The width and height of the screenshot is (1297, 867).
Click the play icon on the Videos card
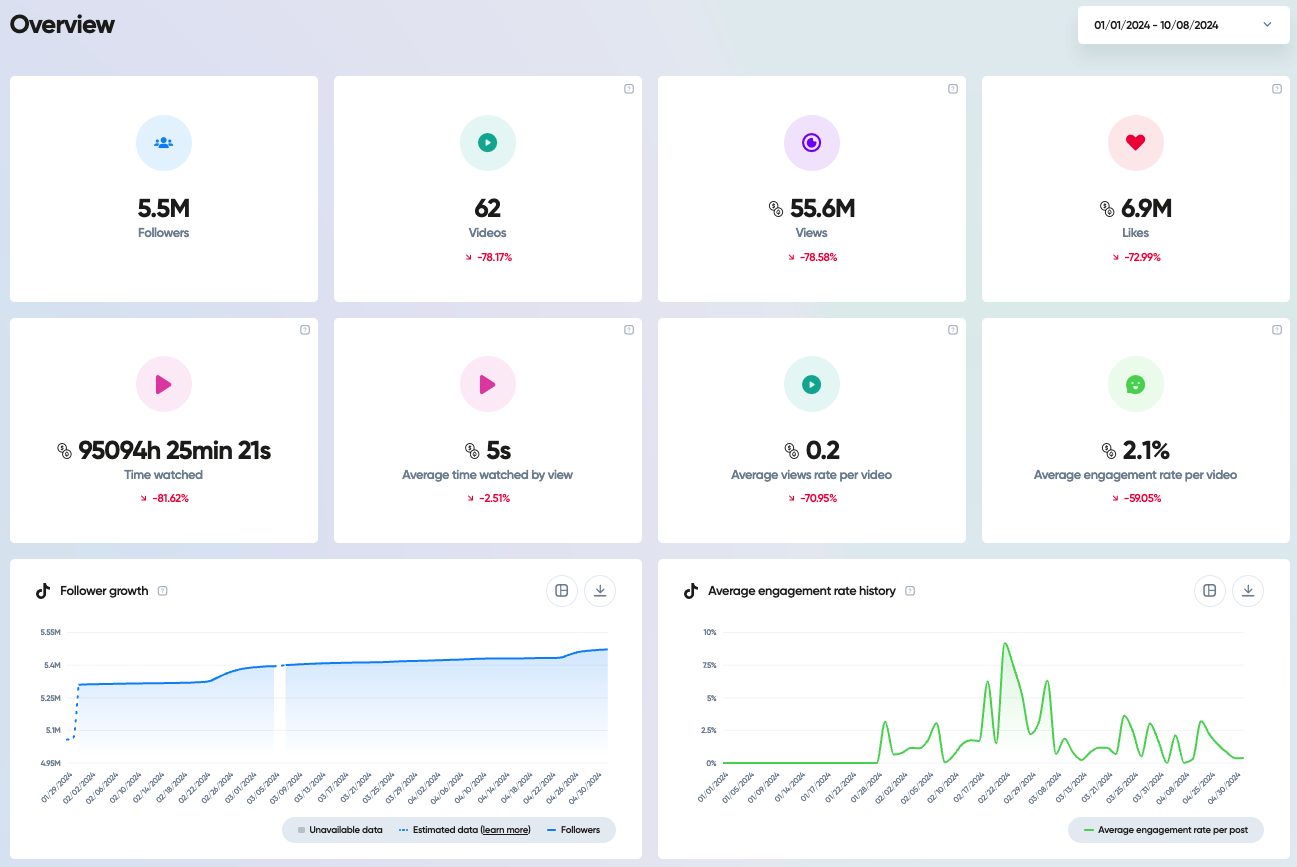(487, 143)
